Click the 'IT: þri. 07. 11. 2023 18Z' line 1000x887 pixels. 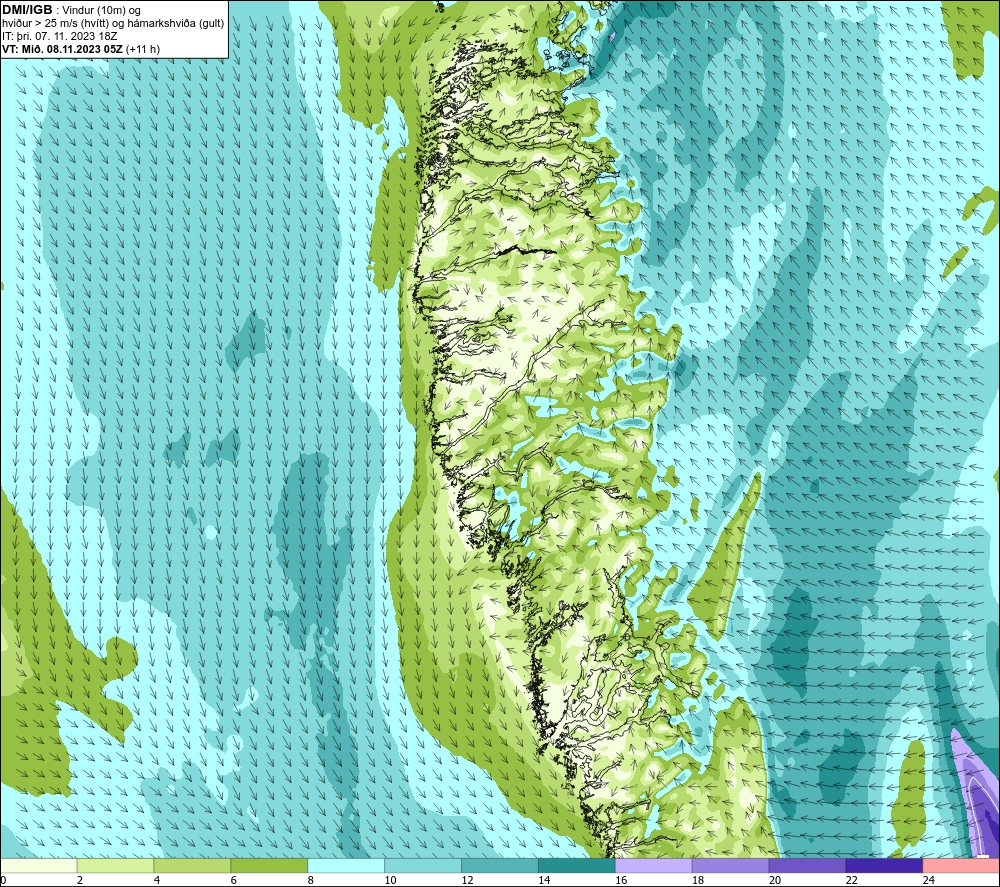tap(60, 36)
